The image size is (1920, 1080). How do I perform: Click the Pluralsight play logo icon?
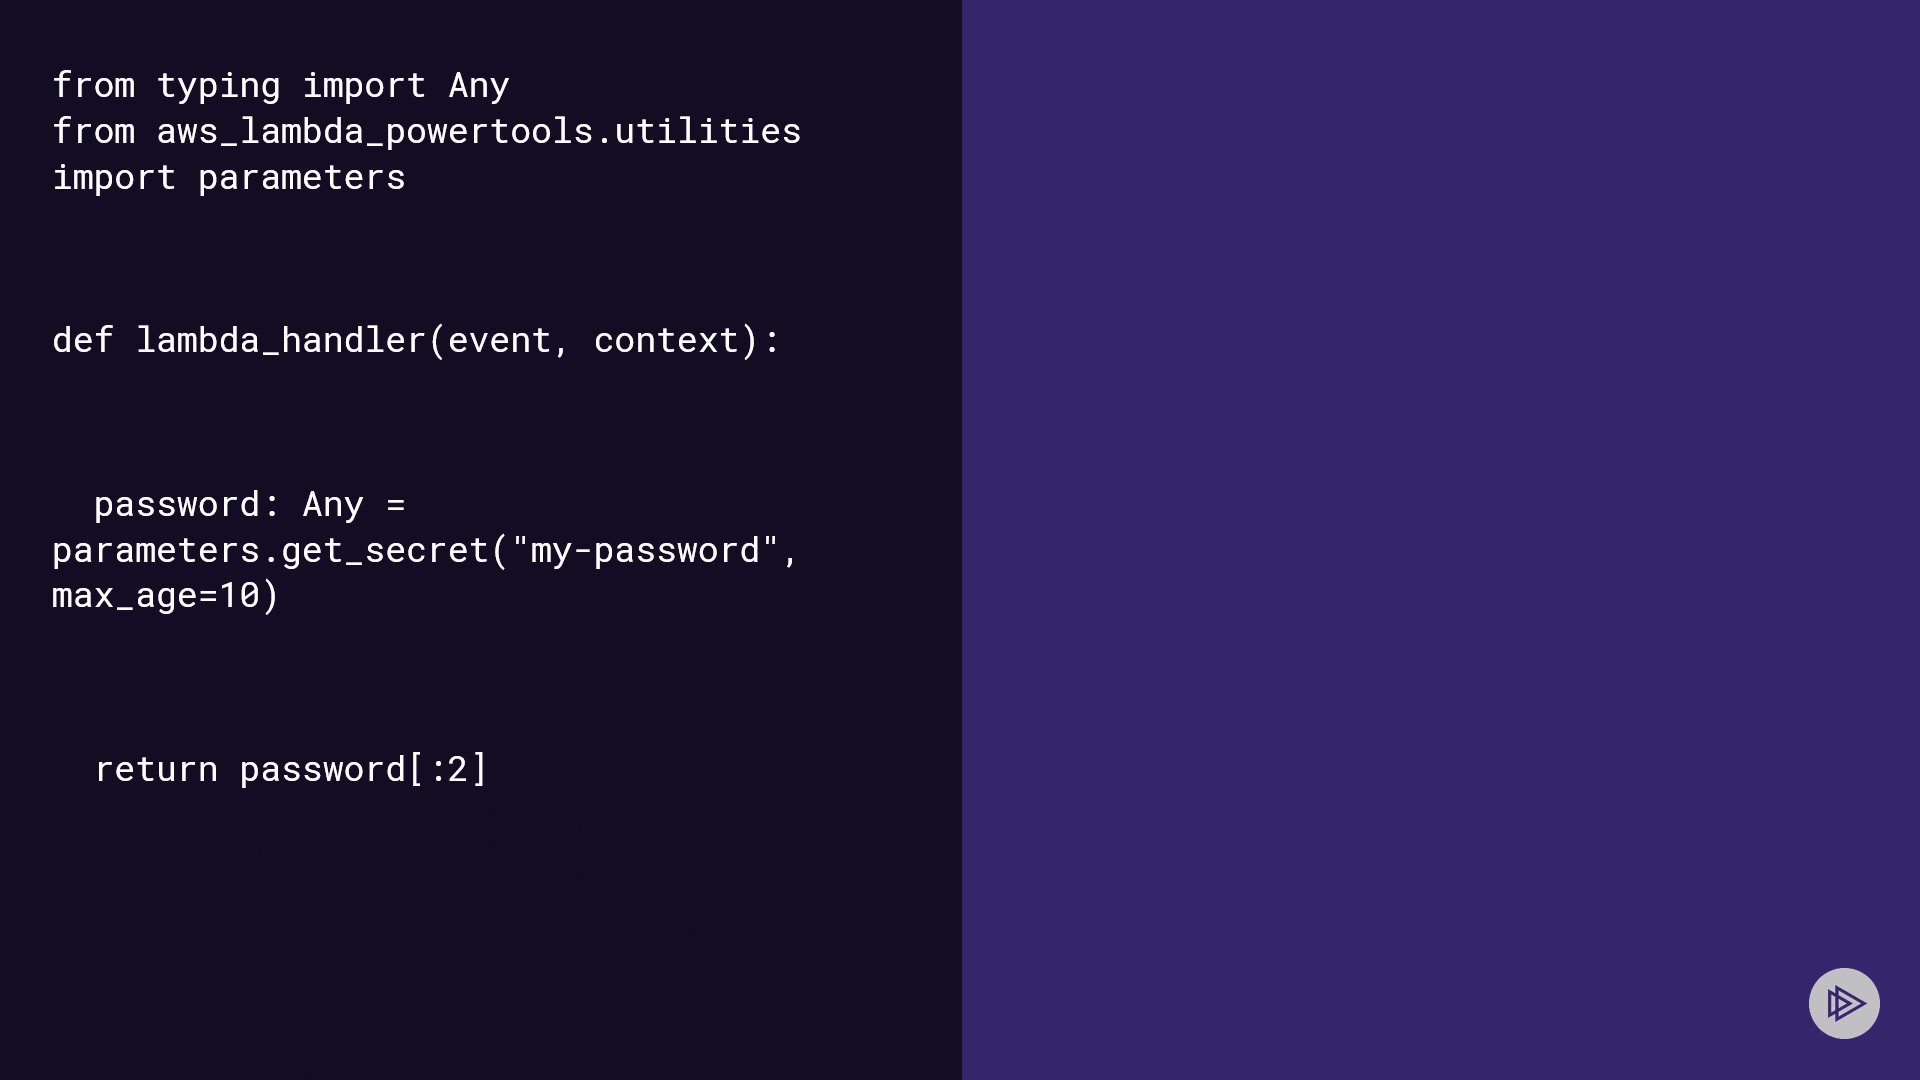1844,1003
